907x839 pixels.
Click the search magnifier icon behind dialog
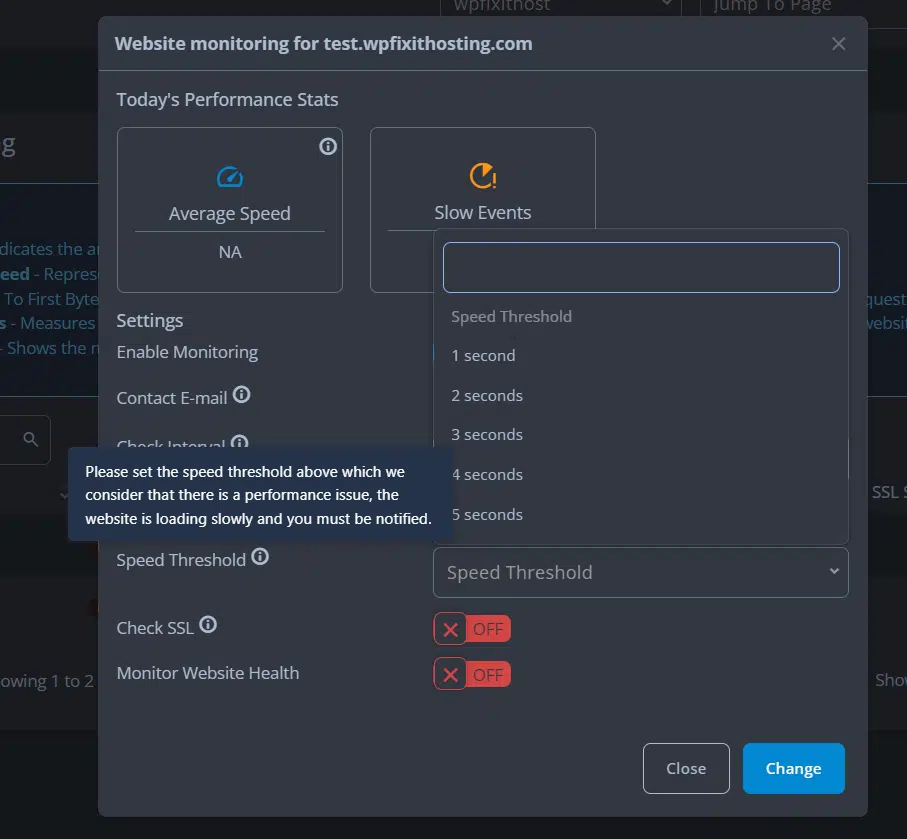31,439
